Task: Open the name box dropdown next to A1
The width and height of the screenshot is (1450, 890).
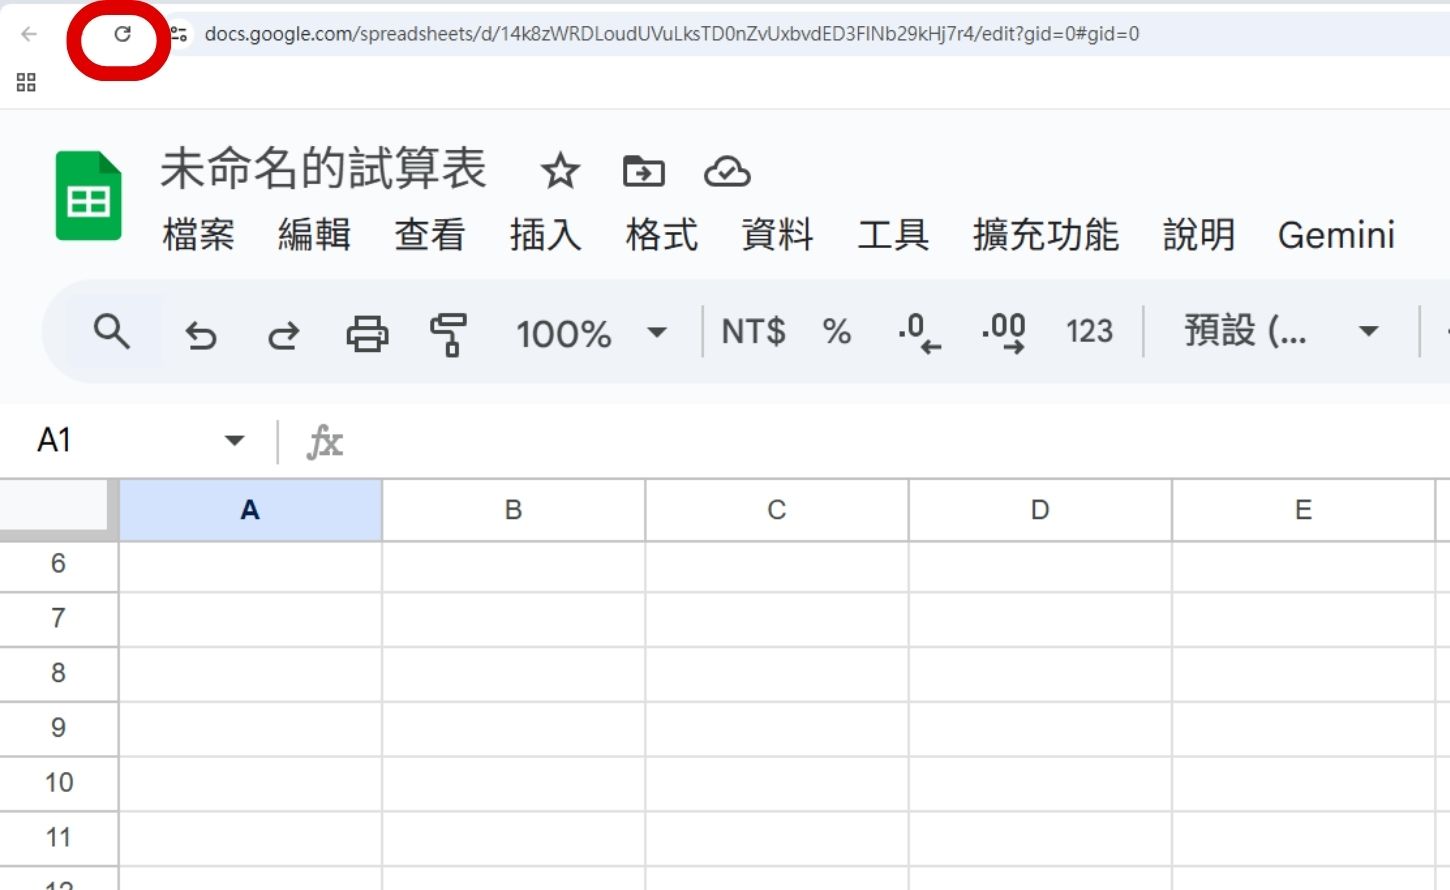Action: click(233, 440)
